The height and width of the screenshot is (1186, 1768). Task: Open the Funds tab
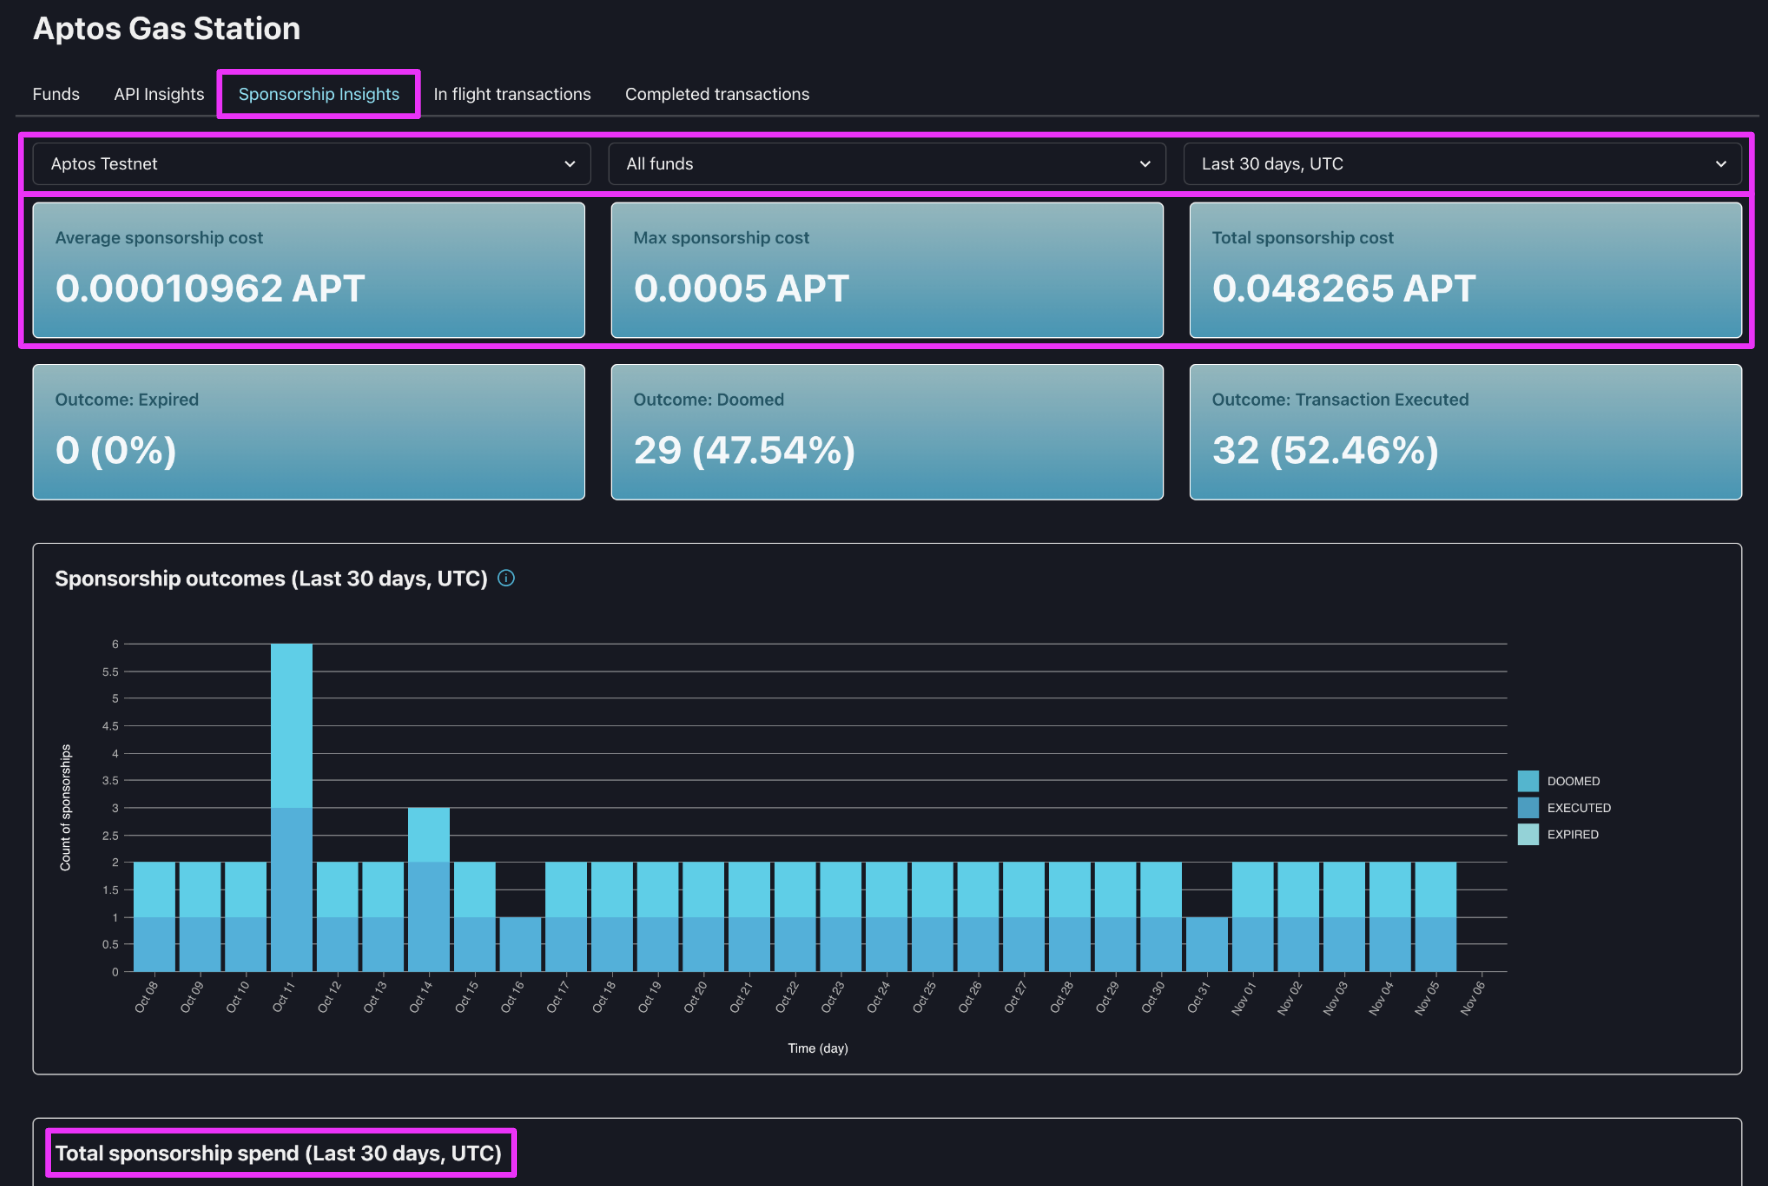coord(56,94)
